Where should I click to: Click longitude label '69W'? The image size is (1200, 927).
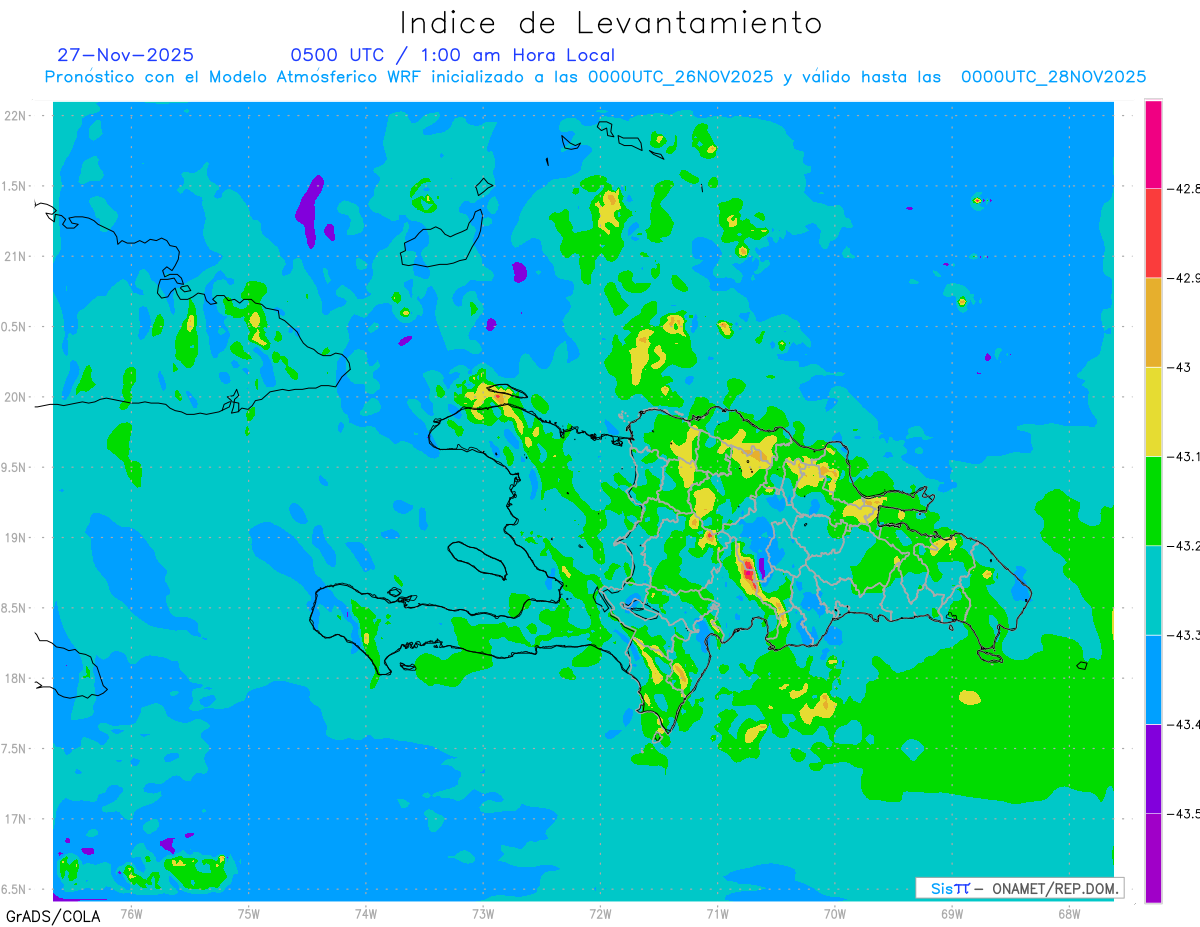[952, 913]
